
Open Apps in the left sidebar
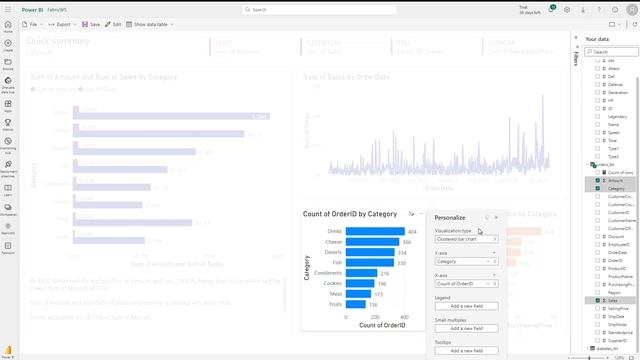pos(8,106)
